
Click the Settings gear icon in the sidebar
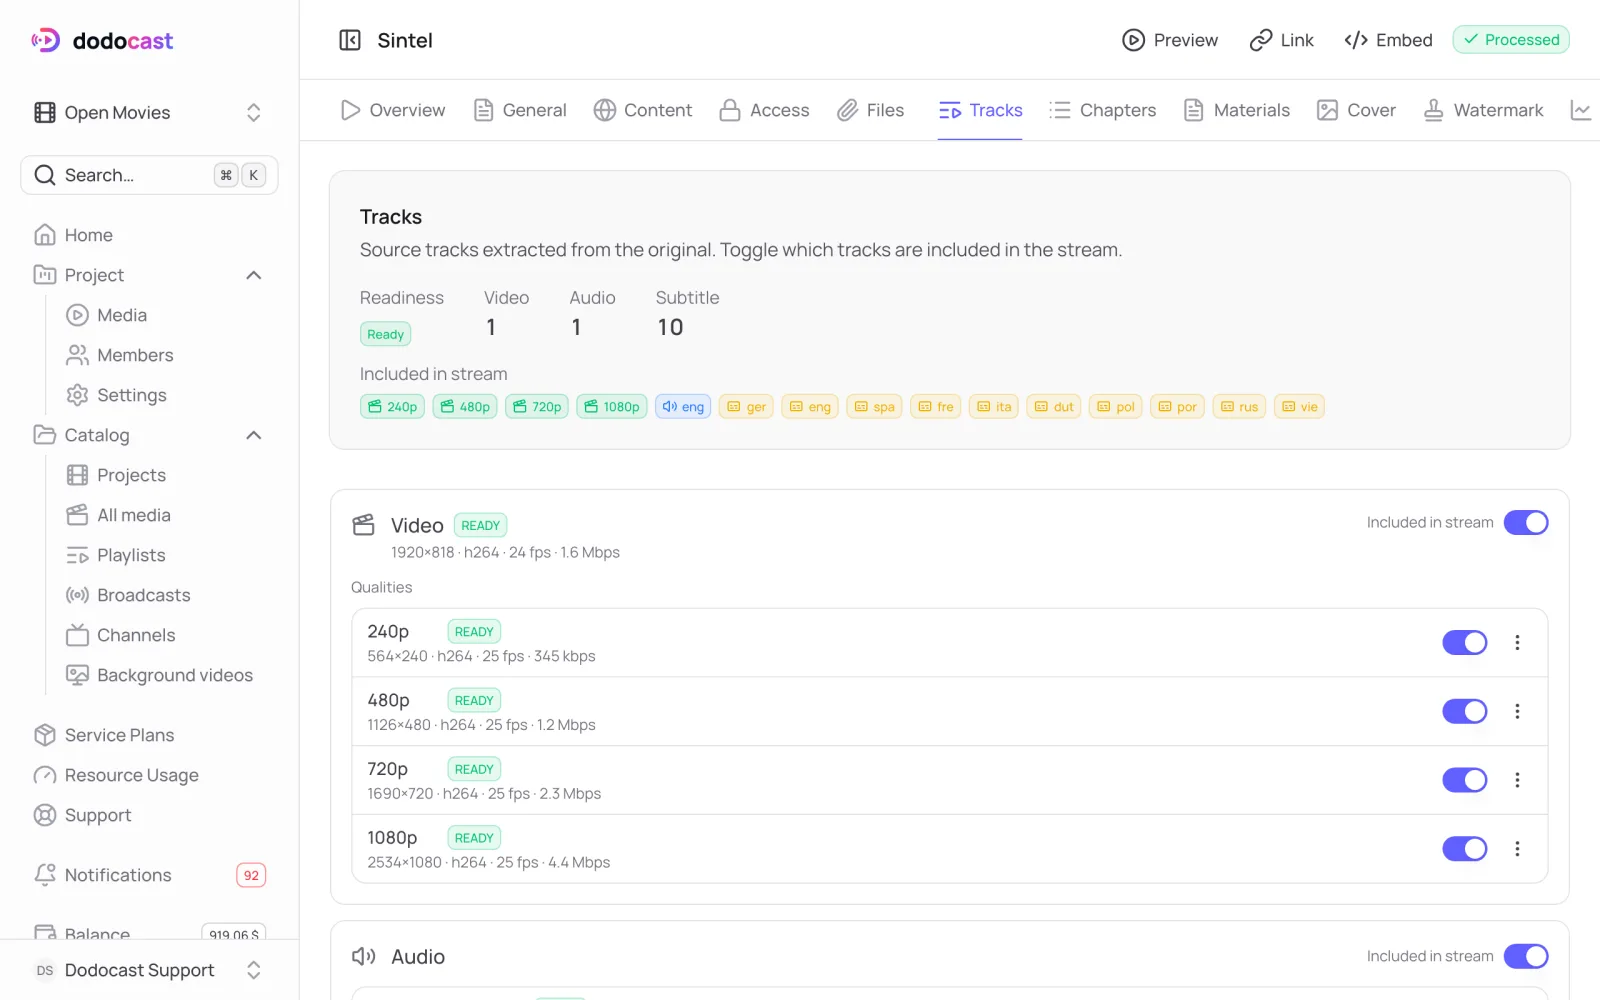click(77, 395)
